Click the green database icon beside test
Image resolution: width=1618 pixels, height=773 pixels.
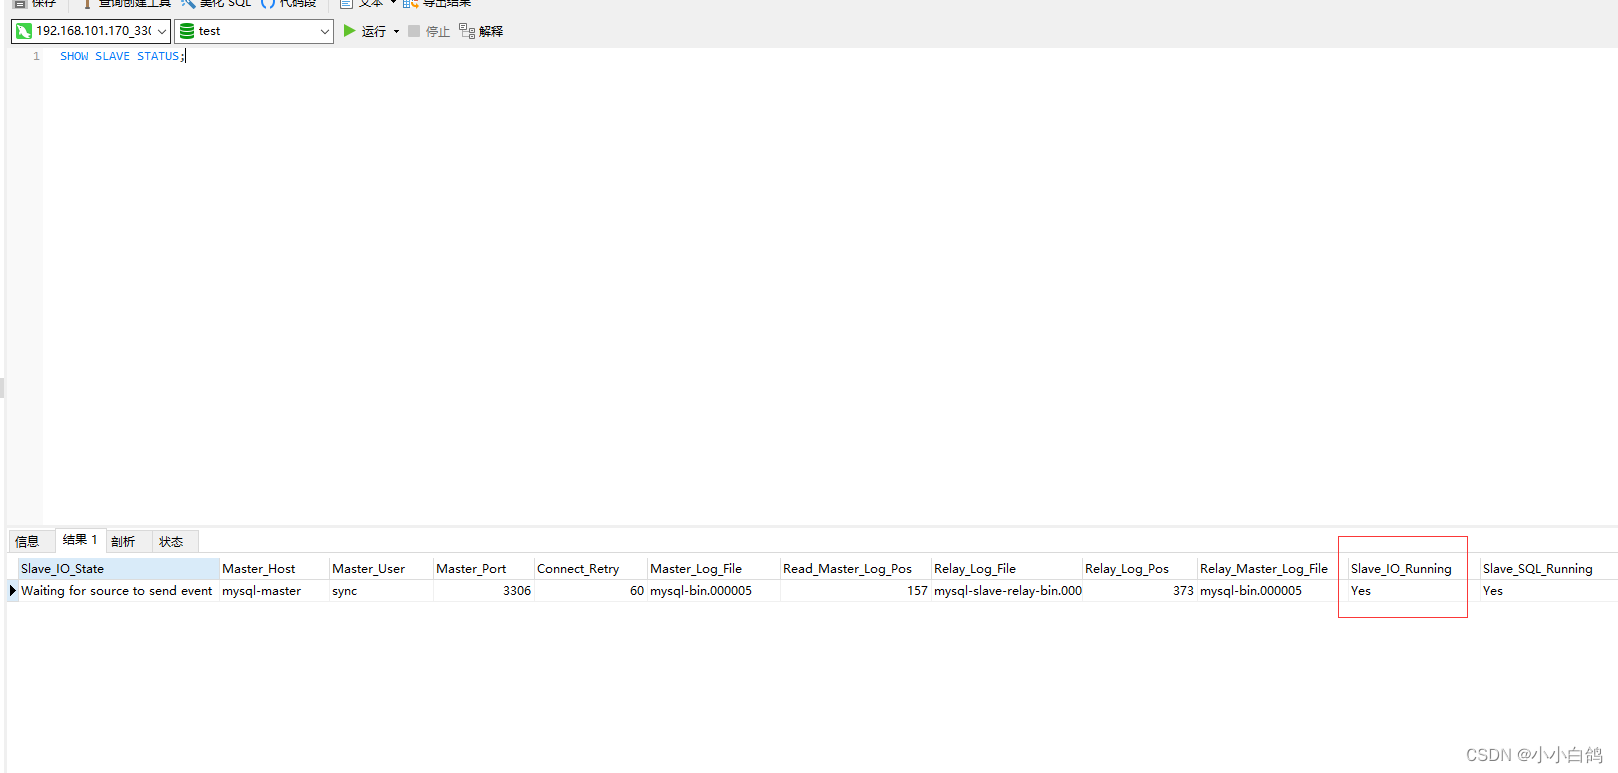pyautogui.click(x=187, y=31)
